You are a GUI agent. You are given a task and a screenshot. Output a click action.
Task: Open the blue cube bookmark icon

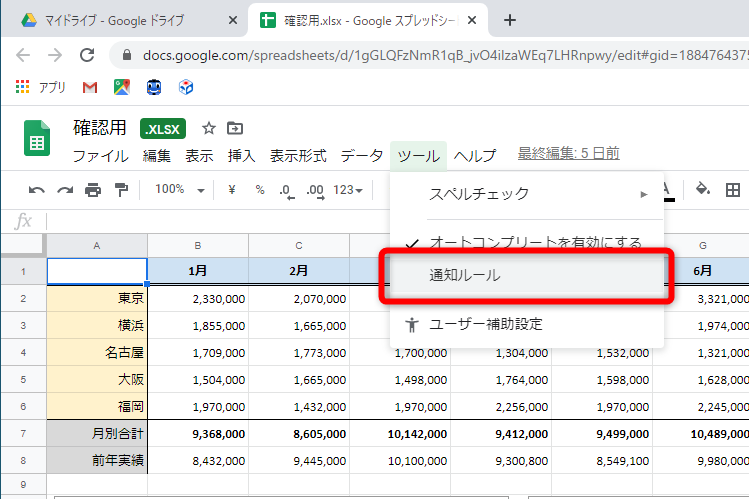[x=186, y=87]
